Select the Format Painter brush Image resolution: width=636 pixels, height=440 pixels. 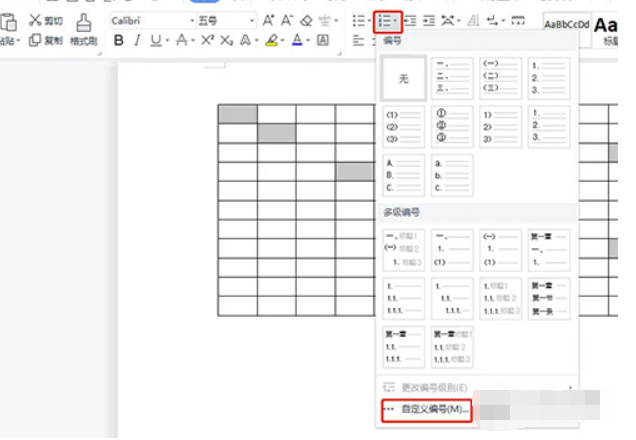pyautogui.click(x=84, y=29)
